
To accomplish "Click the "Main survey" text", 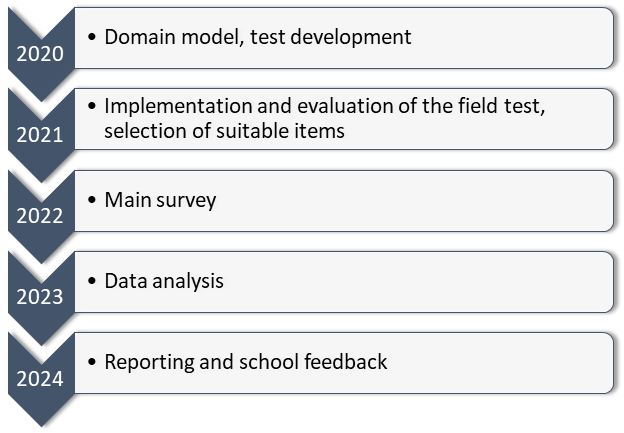I will point(160,200).
